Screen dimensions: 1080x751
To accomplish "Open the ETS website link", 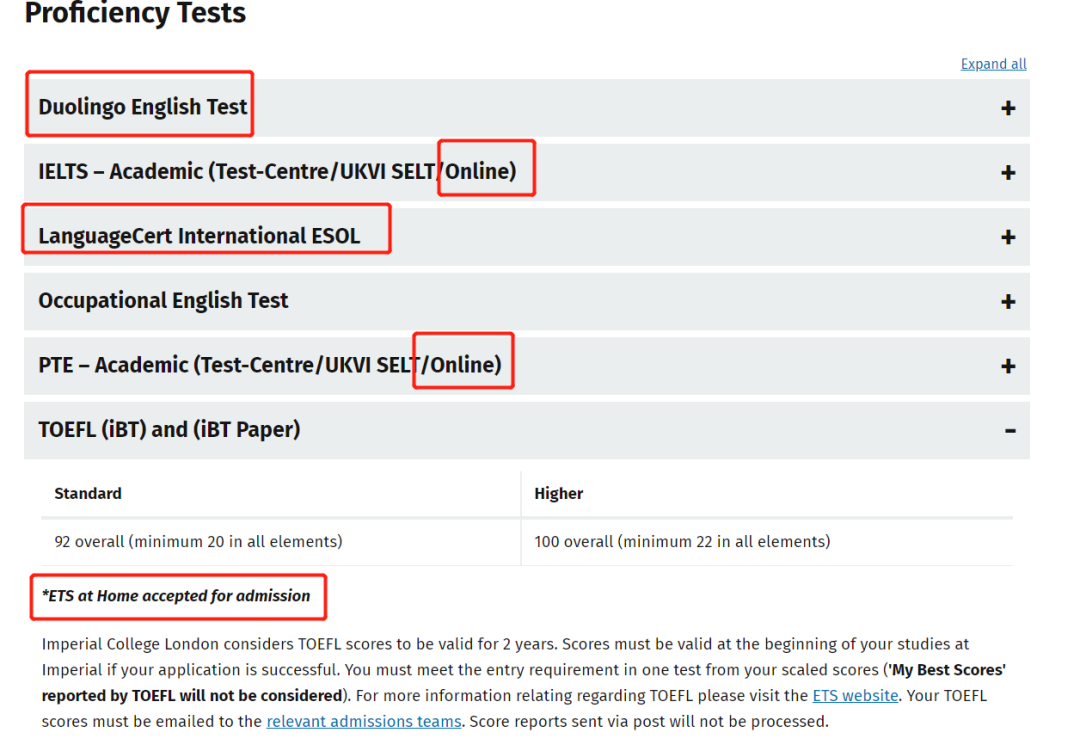I will point(855,695).
